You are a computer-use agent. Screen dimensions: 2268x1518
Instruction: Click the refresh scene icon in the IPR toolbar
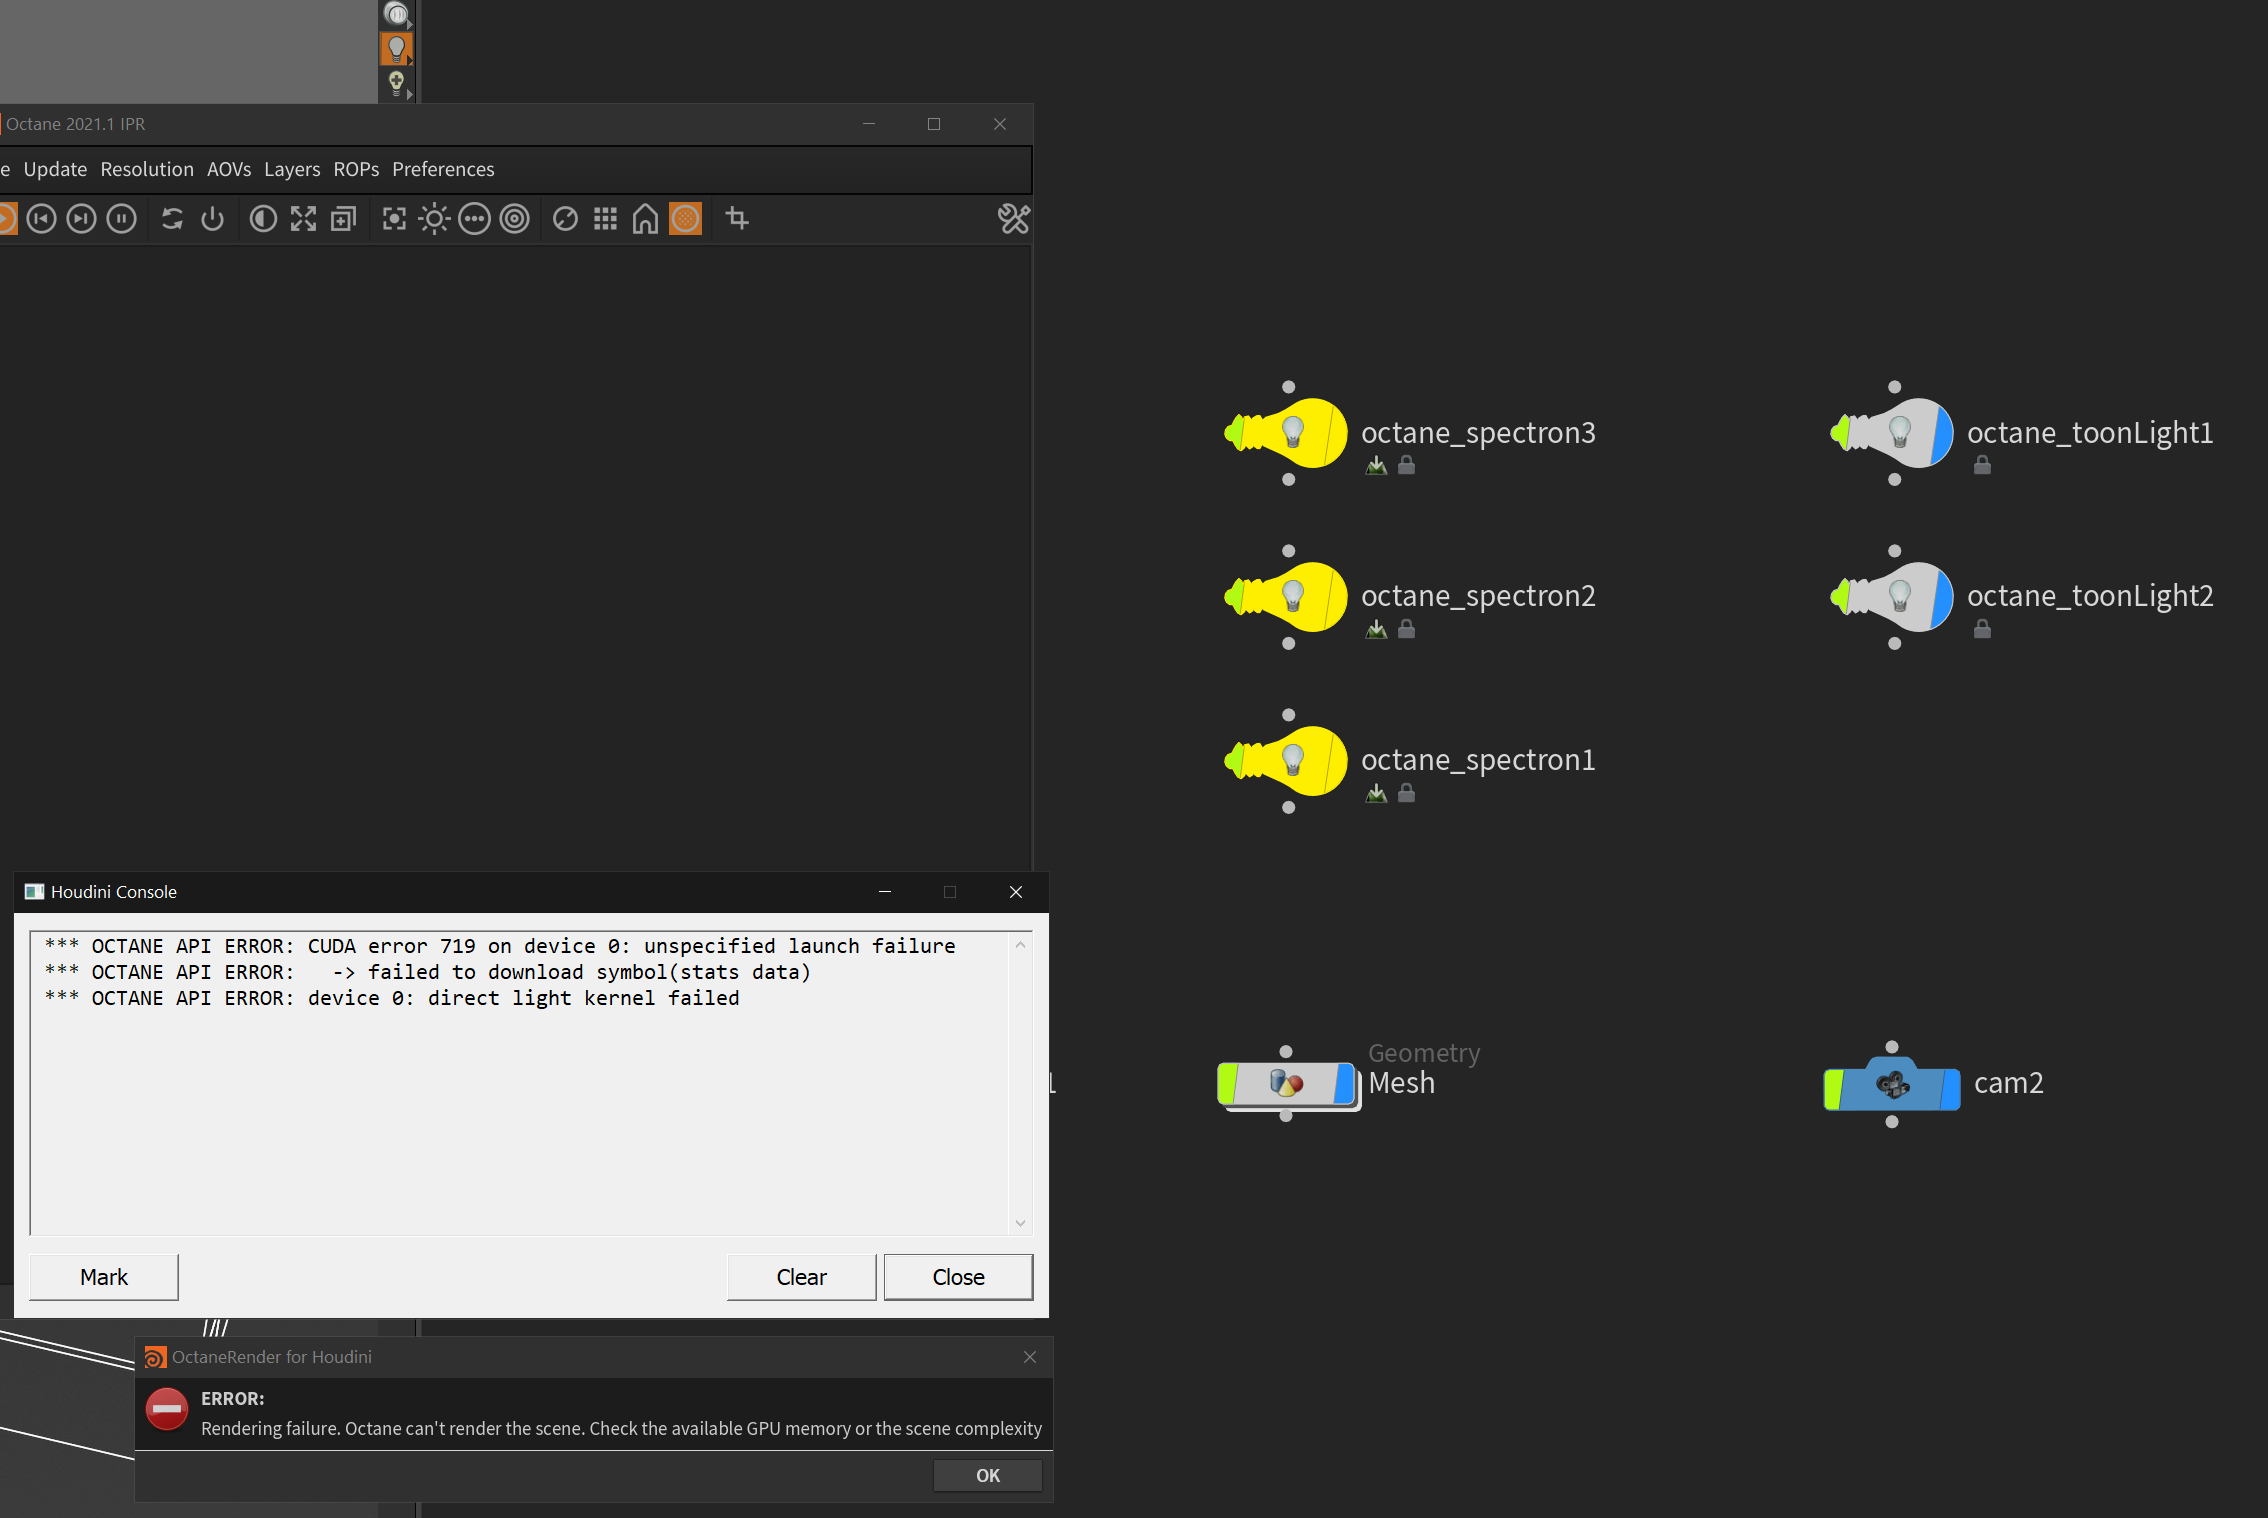pyautogui.click(x=172, y=219)
